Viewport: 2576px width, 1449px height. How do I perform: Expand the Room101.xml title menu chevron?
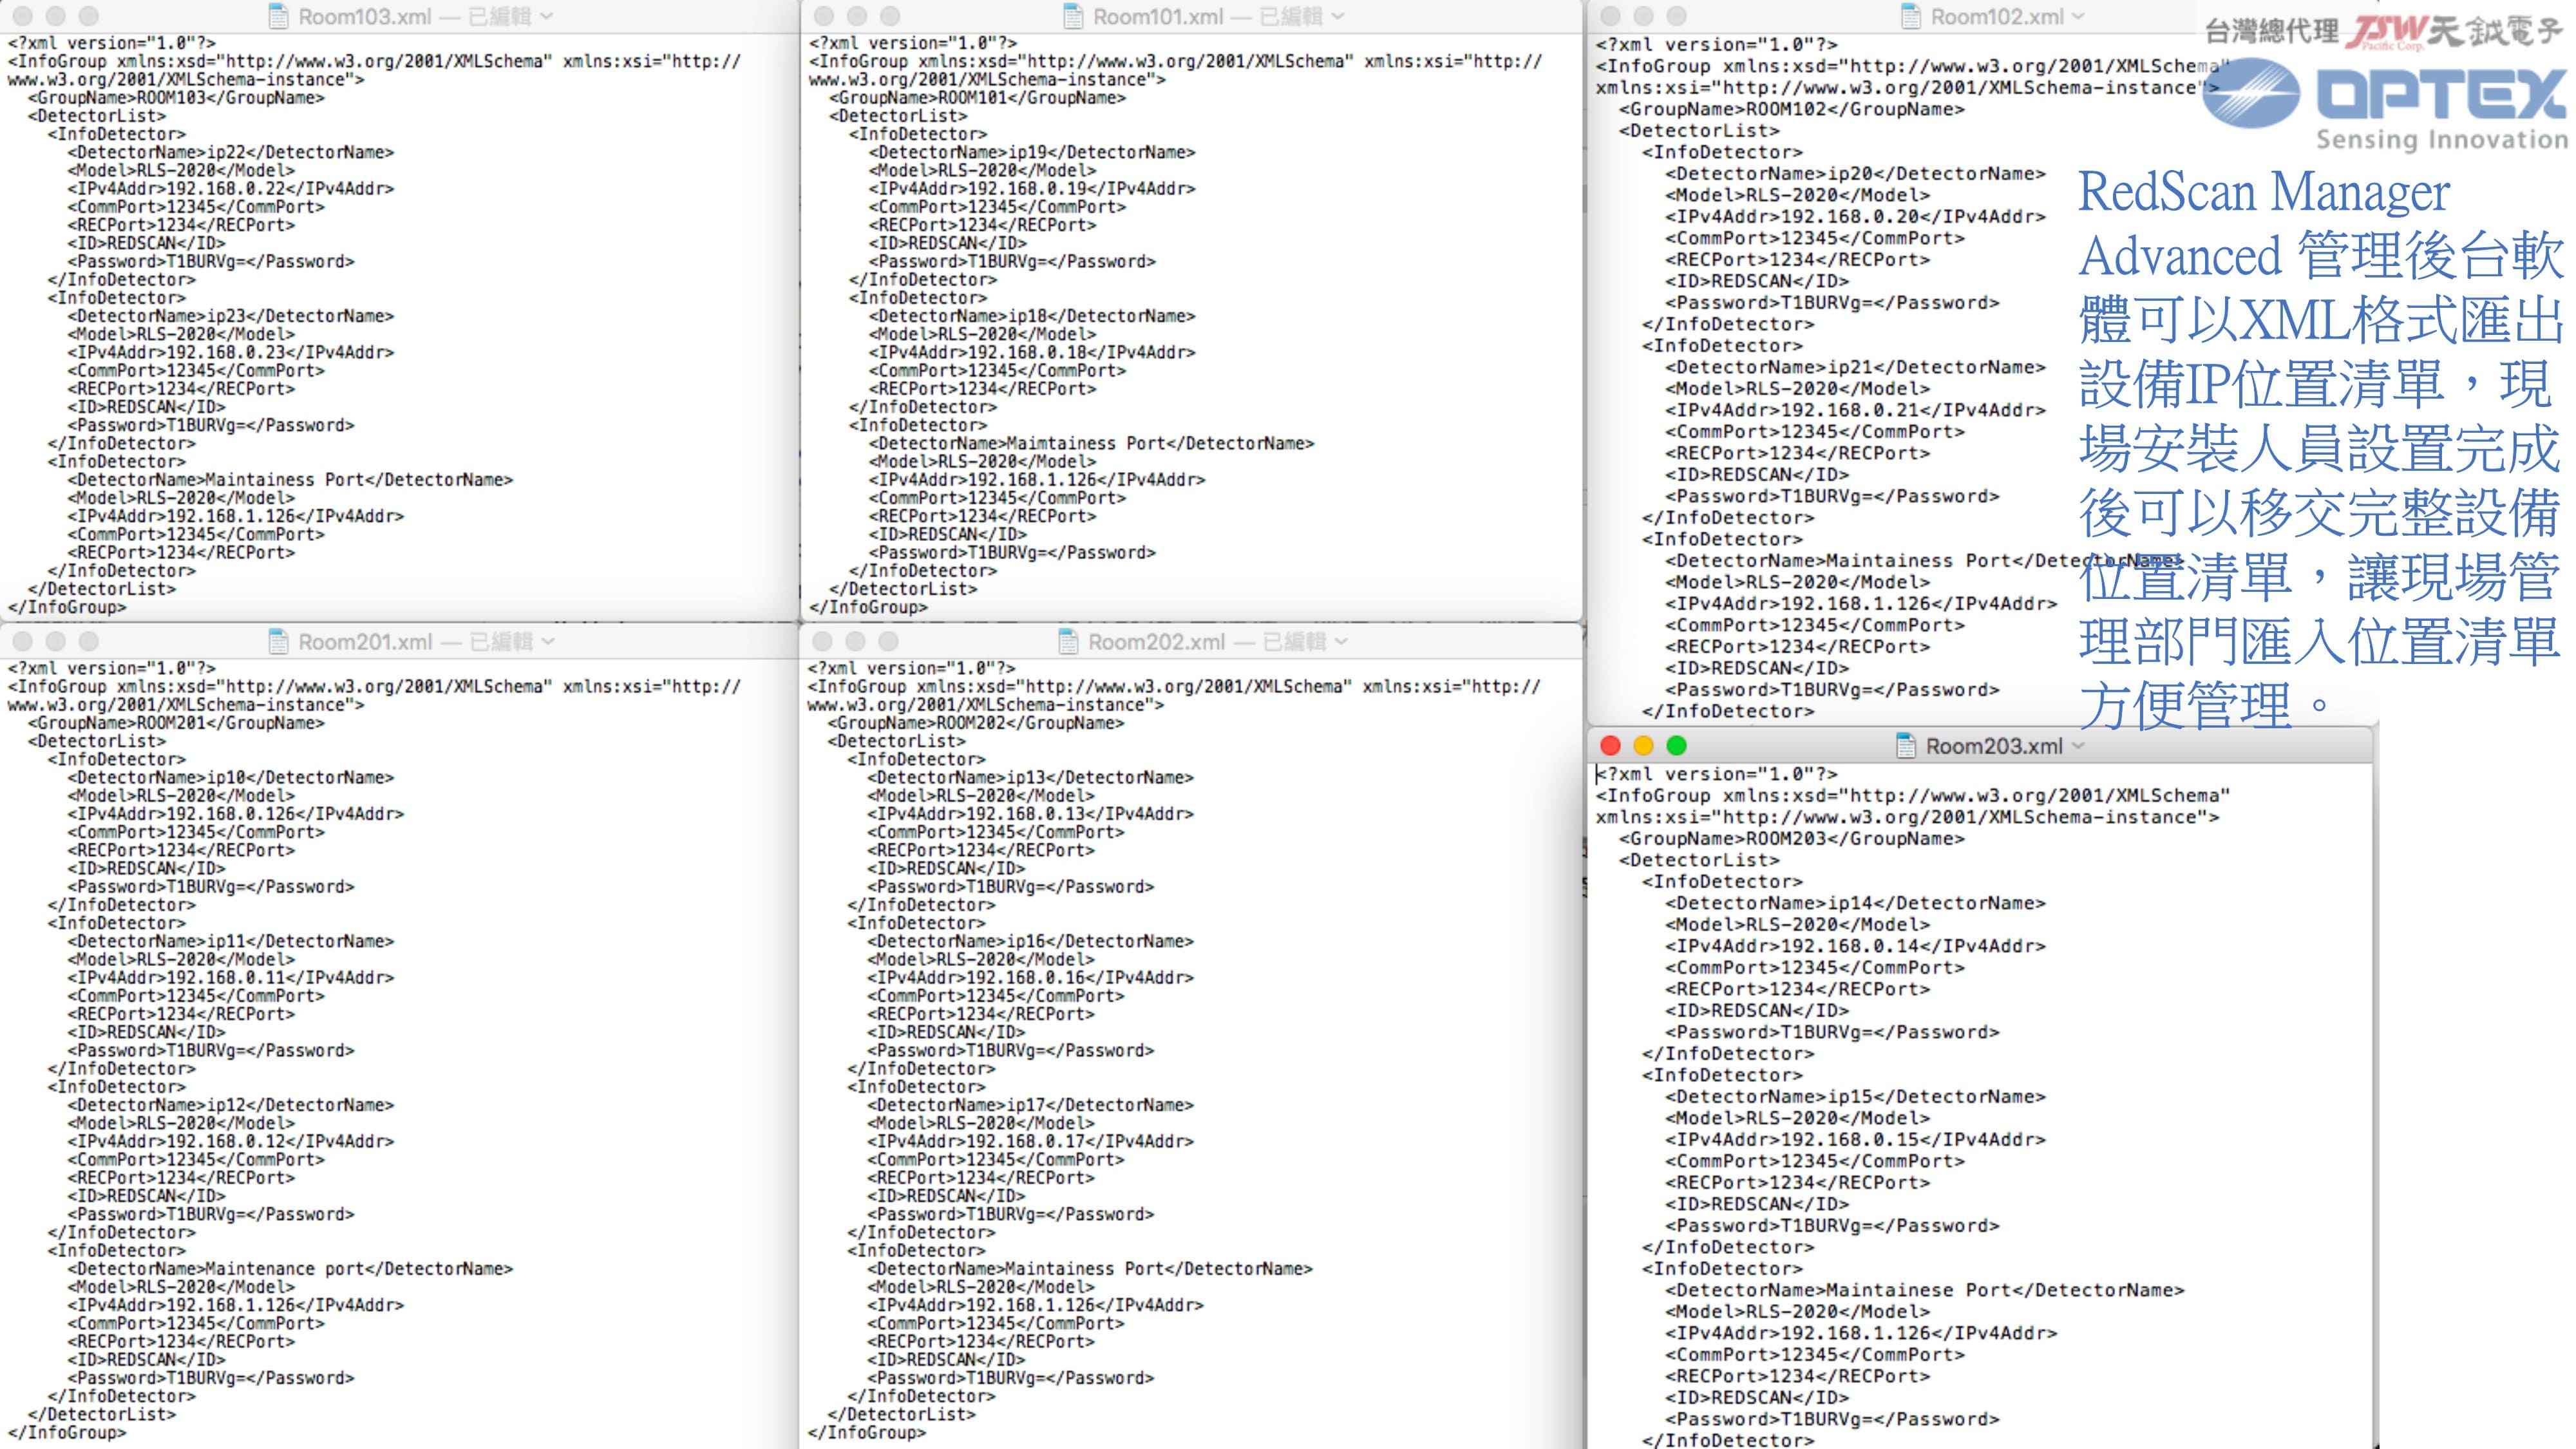coord(1338,16)
